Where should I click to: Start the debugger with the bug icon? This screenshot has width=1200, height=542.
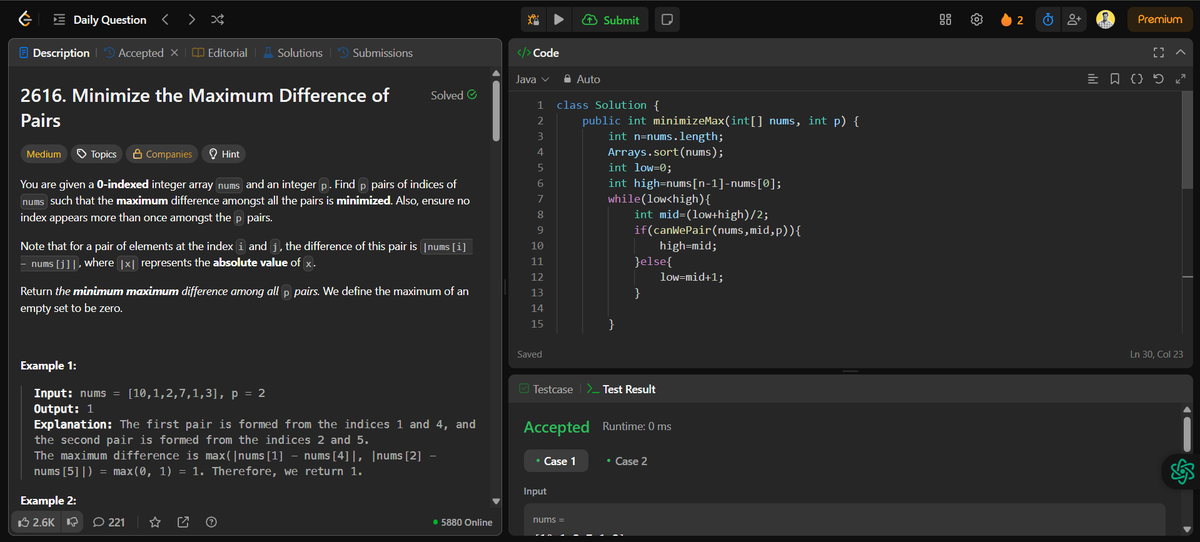click(x=534, y=20)
